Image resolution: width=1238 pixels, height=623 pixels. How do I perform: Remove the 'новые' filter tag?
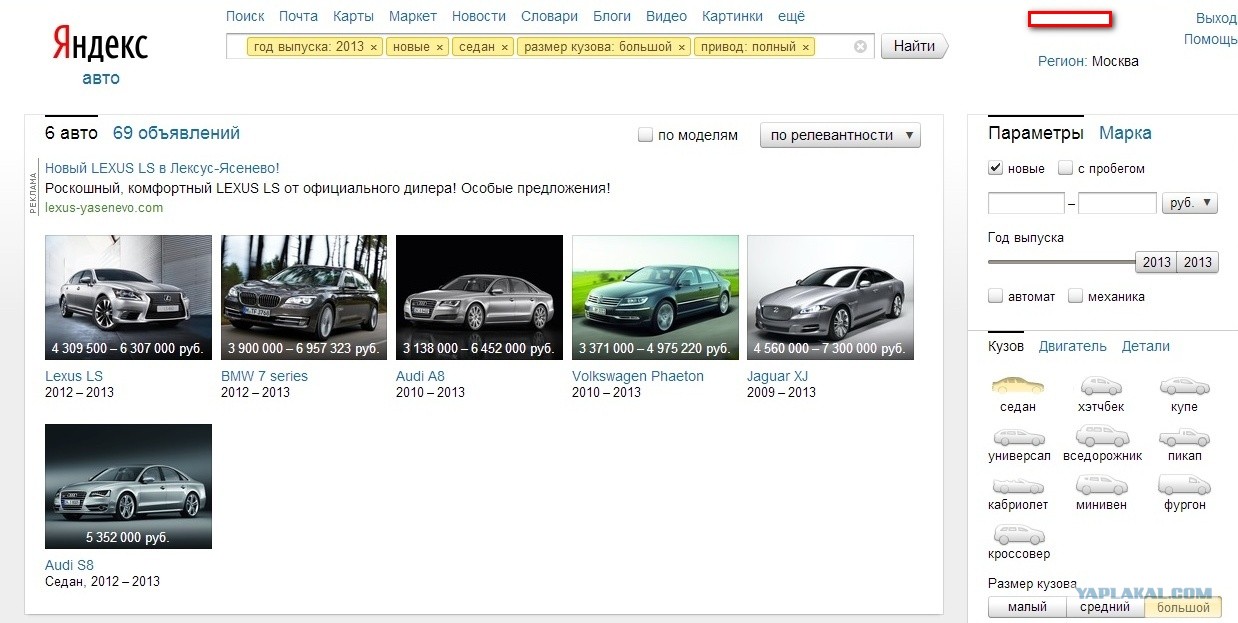pyautogui.click(x=439, y=47)
